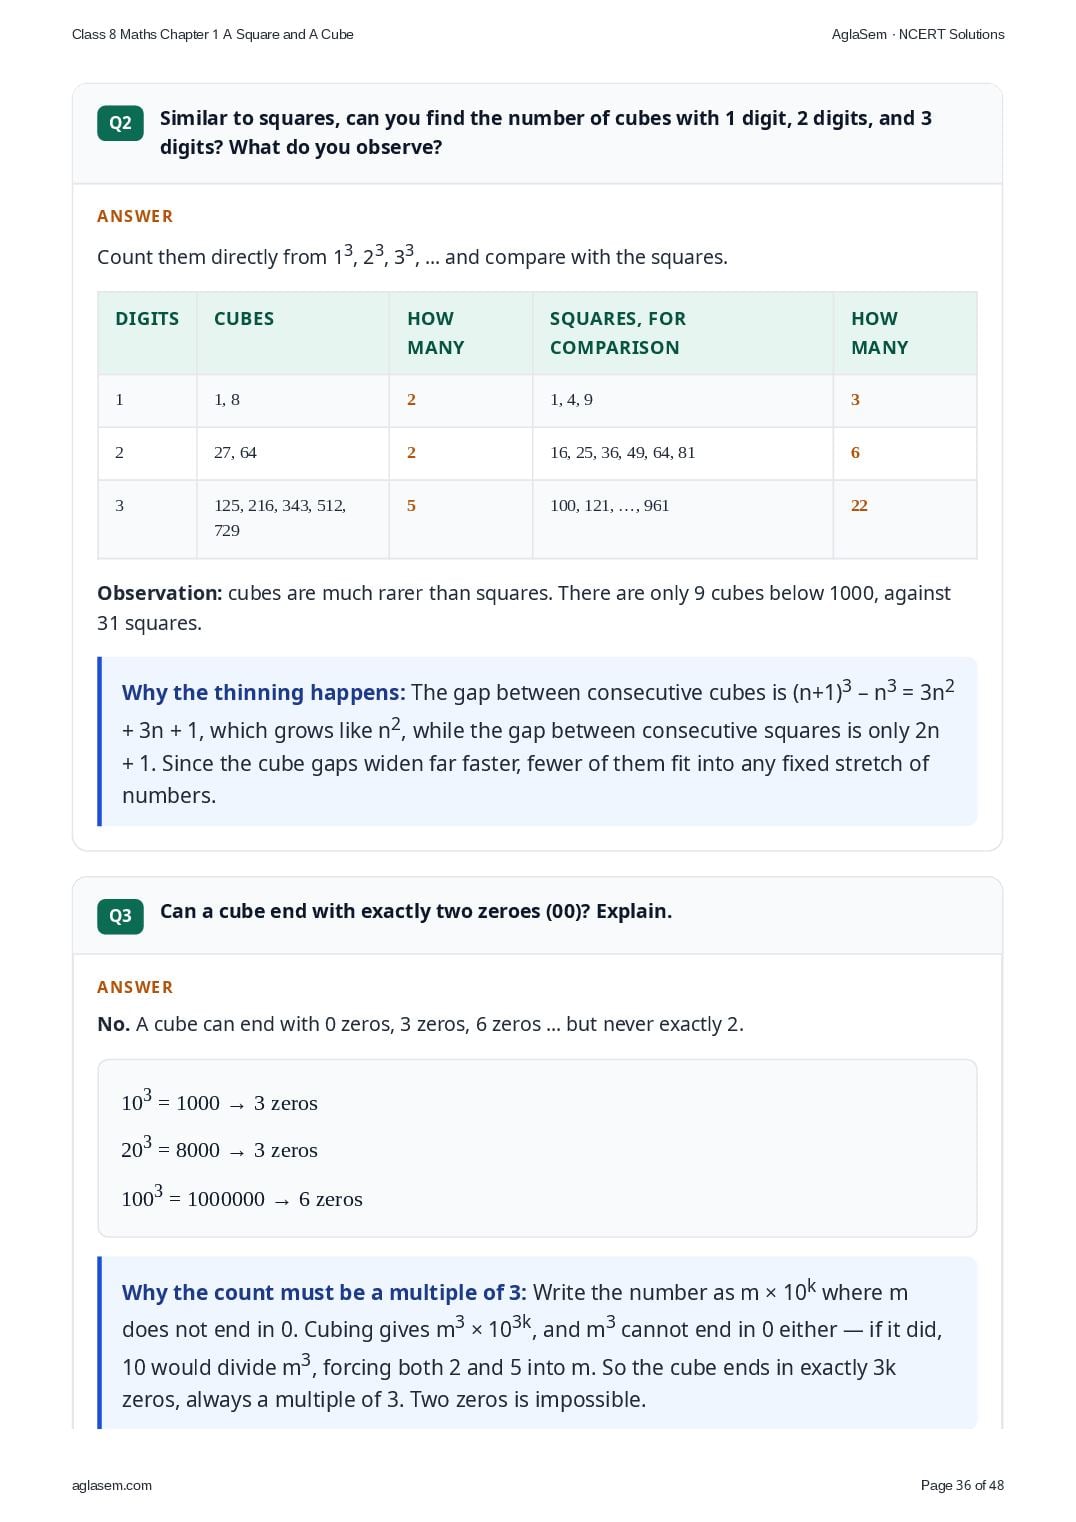Select the DIGITS column header
The width and height of the screenshot is (1076, 1522).
coord(147,319)
